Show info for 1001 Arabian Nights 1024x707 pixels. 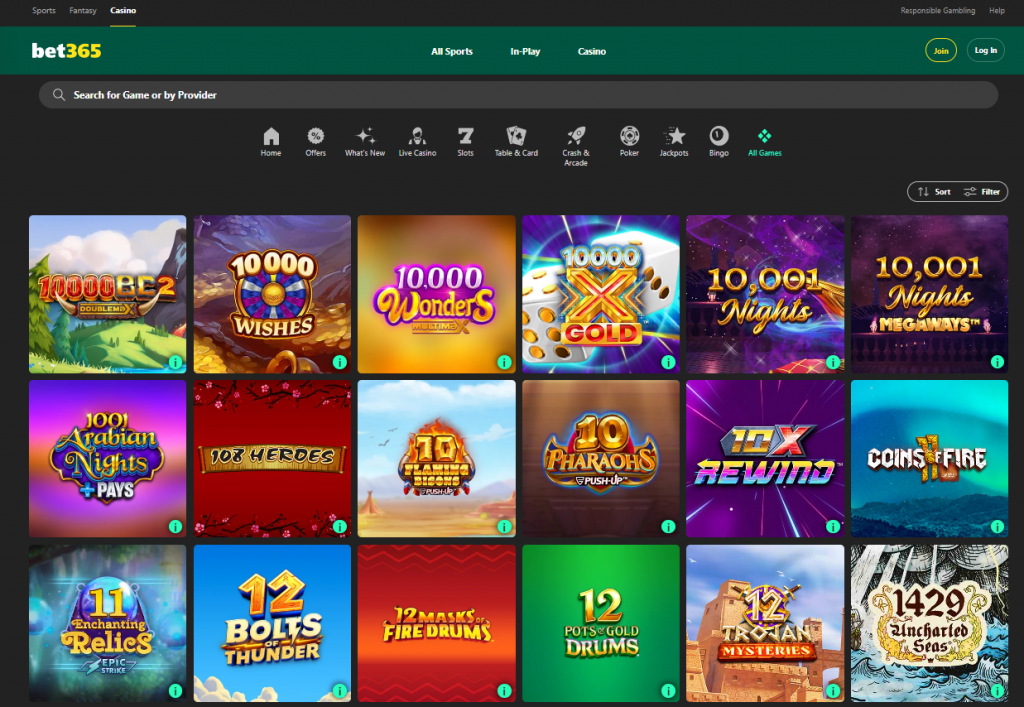tap(175, 526)
